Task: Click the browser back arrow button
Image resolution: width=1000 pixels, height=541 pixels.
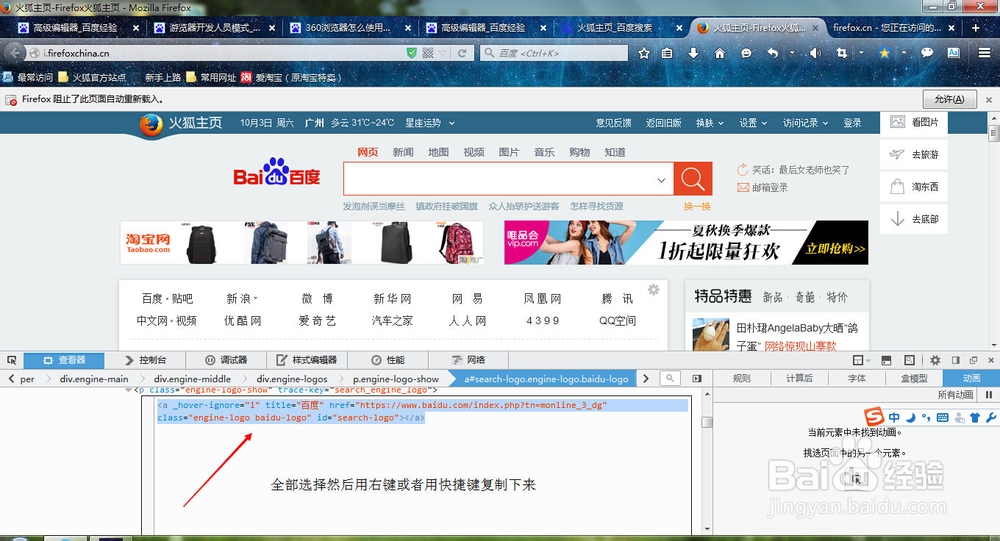Action: [x=15, y=53]
